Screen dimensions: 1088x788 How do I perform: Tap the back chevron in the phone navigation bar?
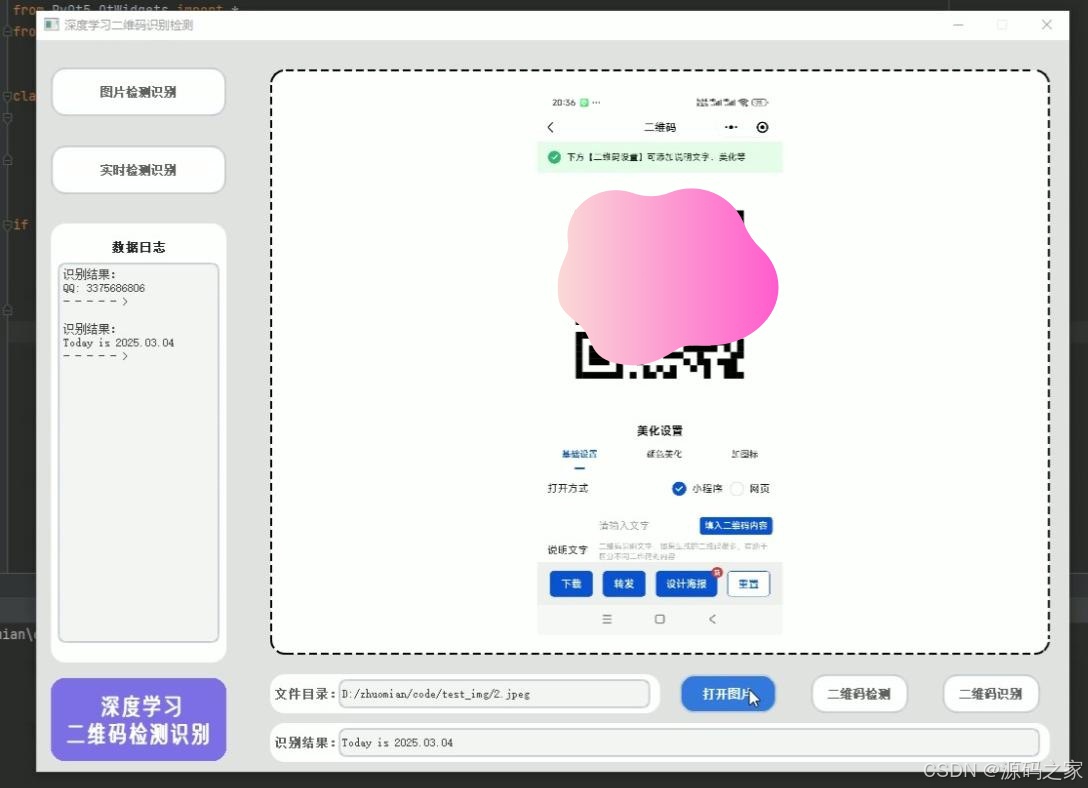[x=713, y=618]
